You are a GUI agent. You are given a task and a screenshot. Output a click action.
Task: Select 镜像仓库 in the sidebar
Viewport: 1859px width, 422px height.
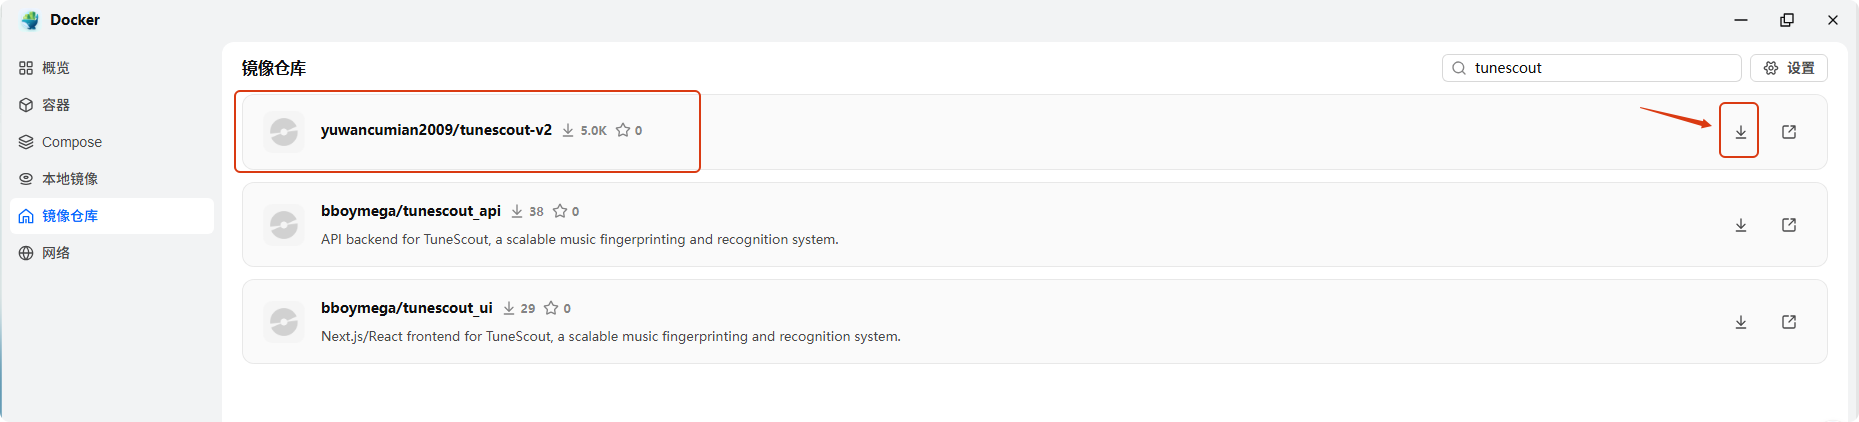click(69, 216)
